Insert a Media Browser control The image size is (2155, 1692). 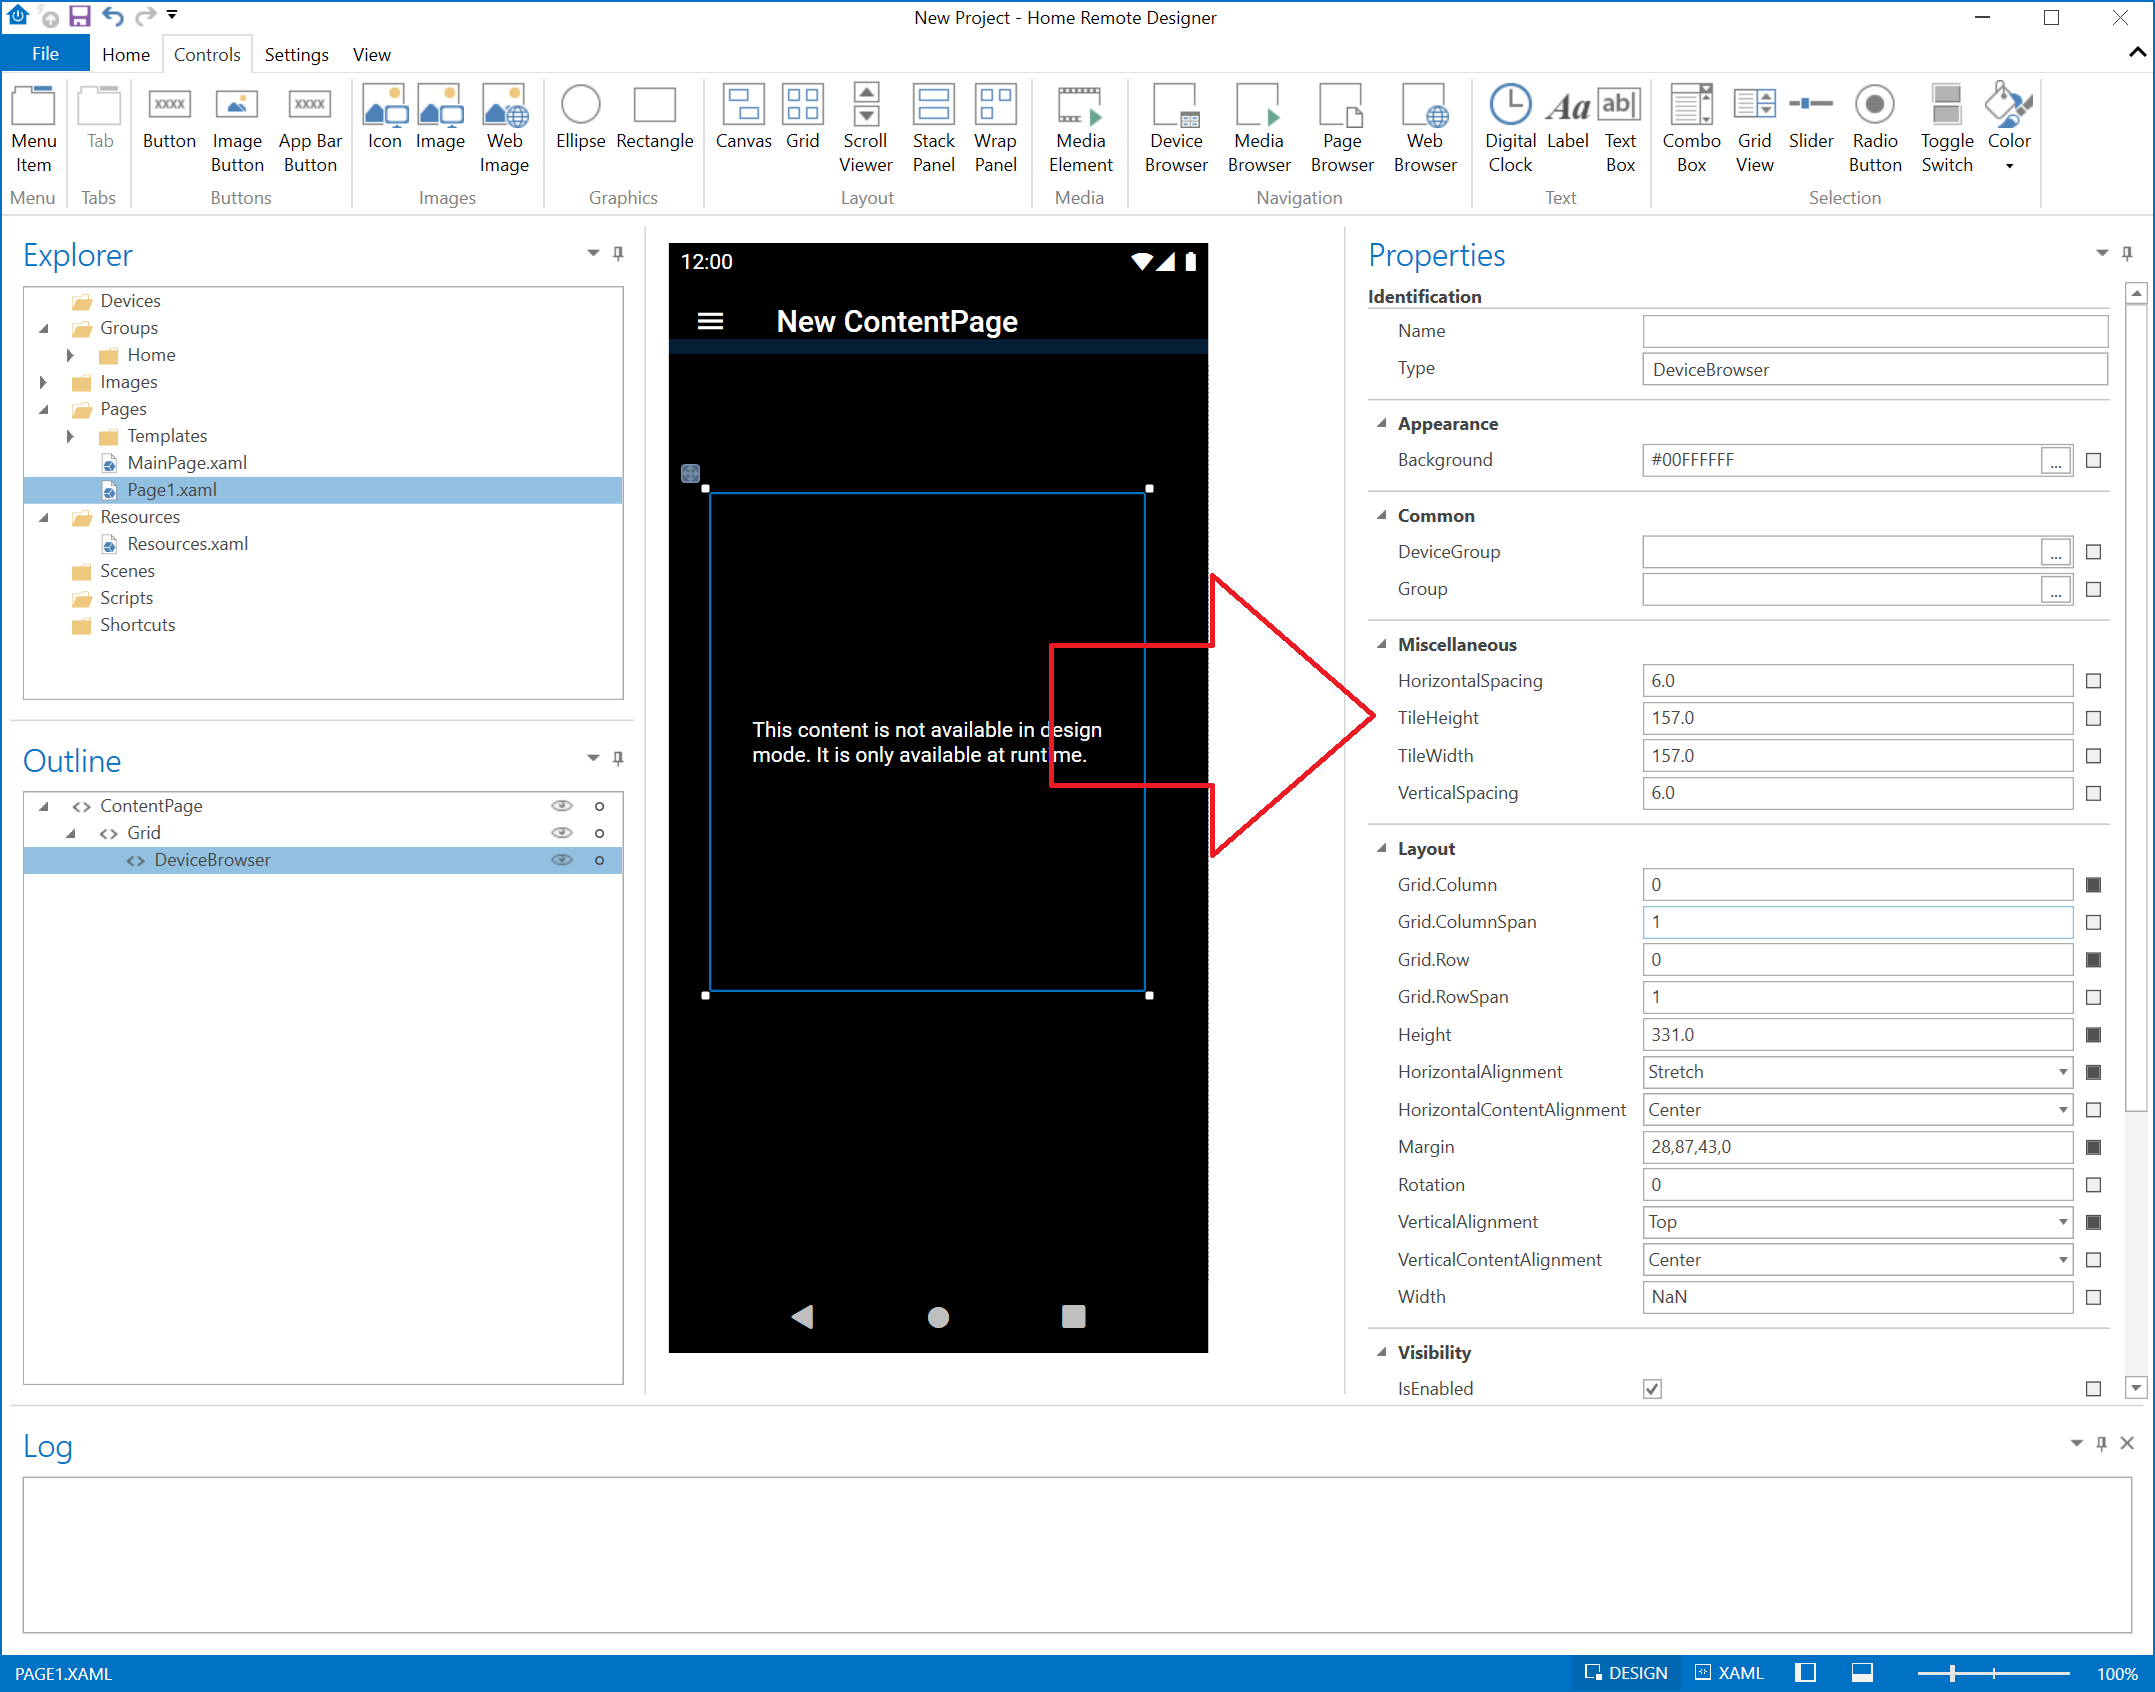(x=1259, y=129)
